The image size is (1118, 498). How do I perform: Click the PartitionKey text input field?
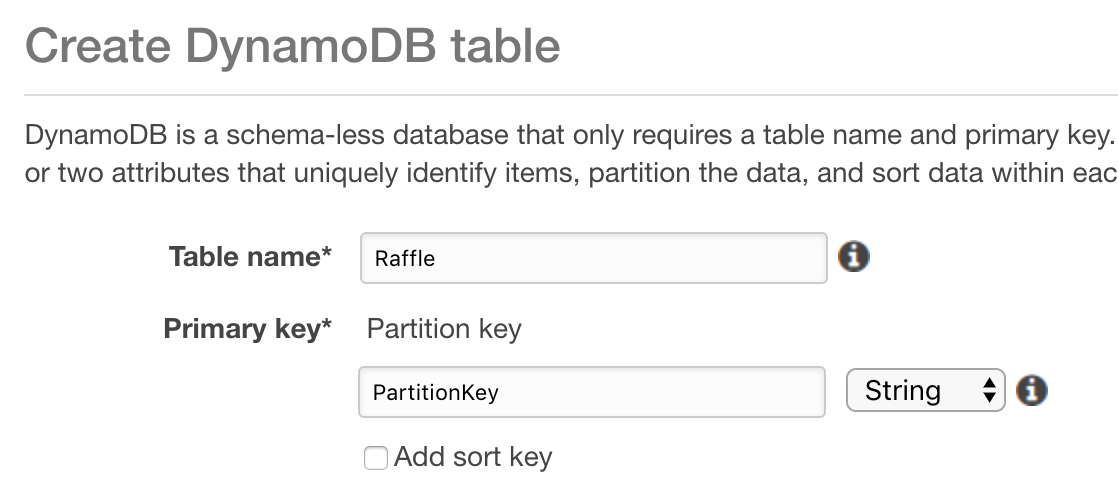coord(591,392)
